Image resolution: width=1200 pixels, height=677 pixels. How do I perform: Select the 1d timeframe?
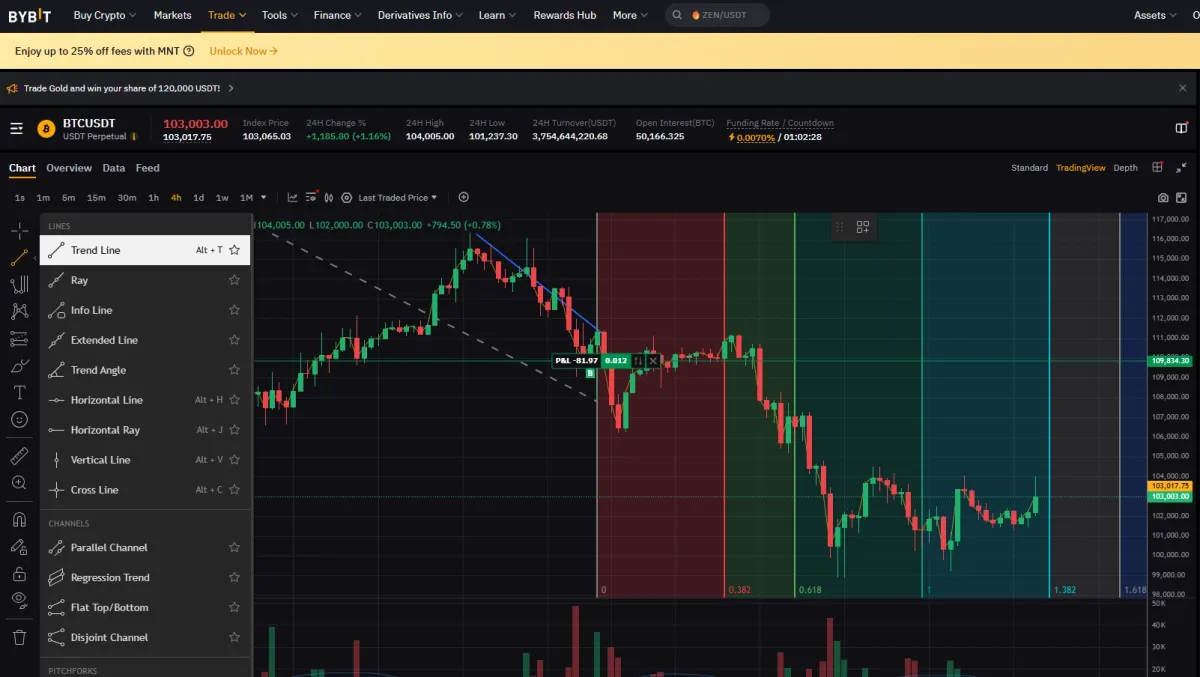click(x=199, y=197)
